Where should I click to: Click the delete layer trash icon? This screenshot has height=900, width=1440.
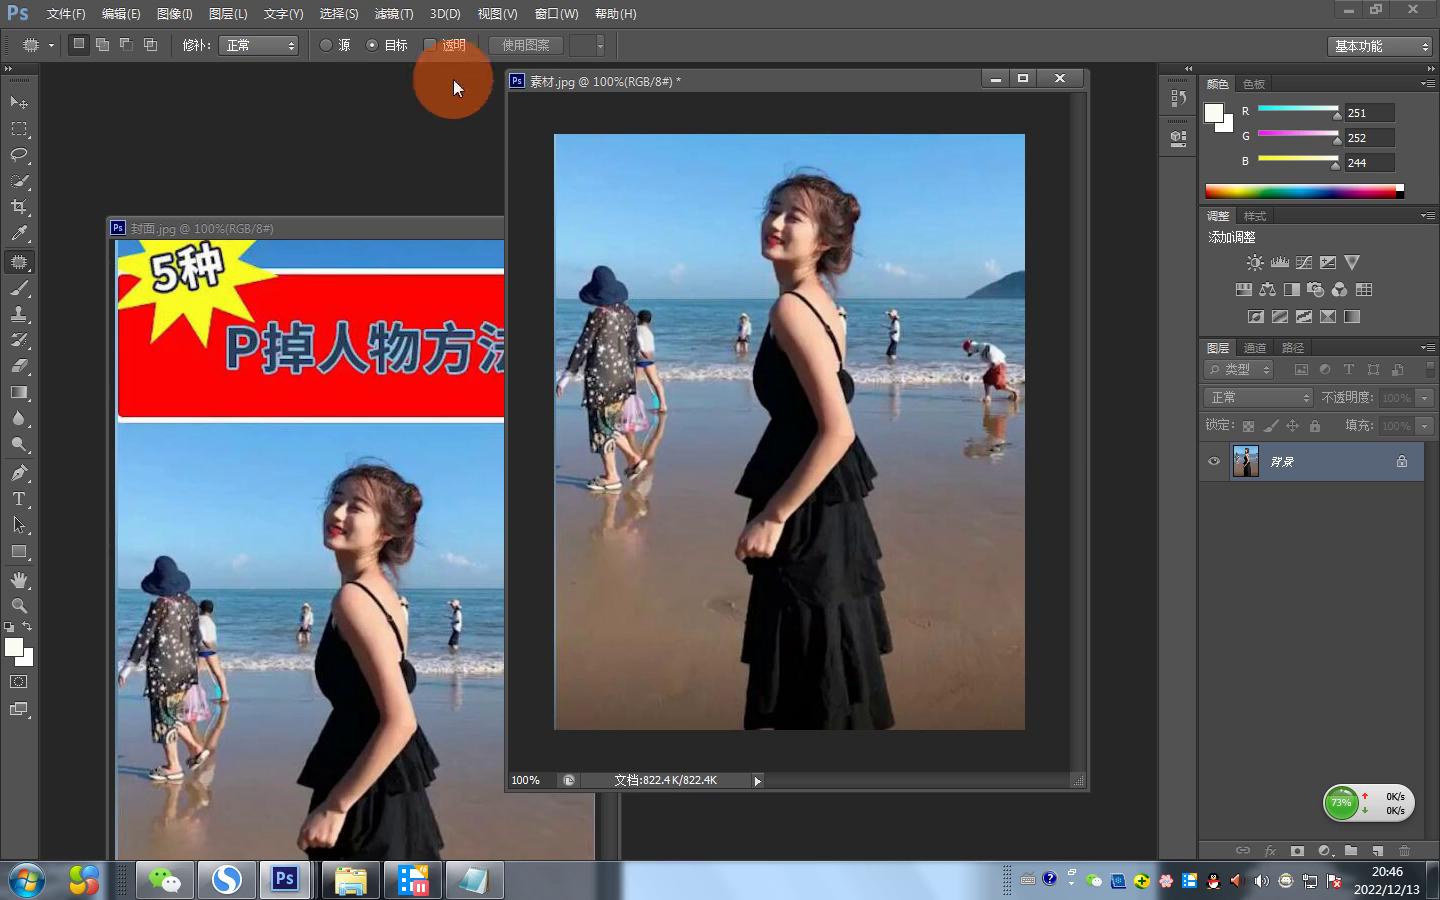coord(1404,851)
